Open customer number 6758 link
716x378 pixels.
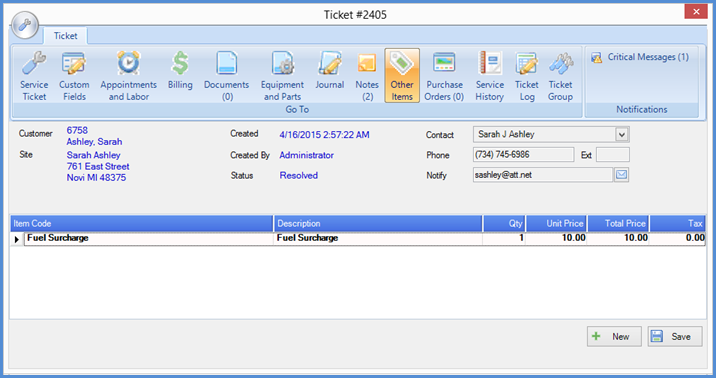point(77,130)
